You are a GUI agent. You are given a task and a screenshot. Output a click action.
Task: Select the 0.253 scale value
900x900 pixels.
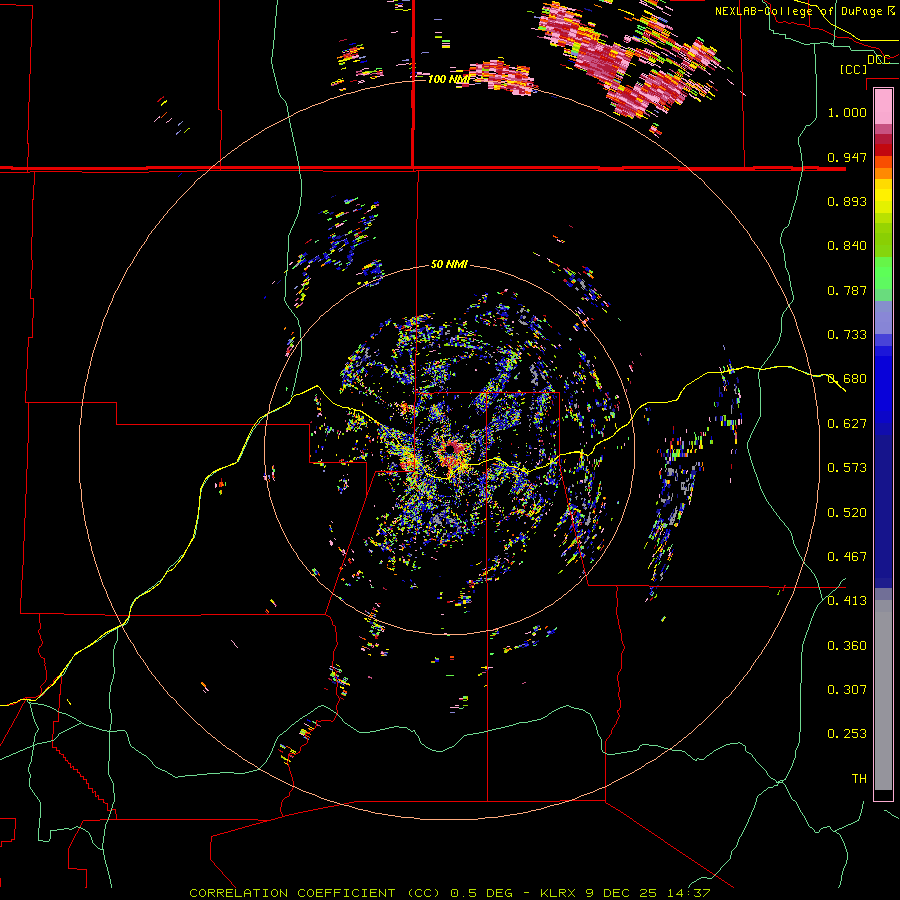[847, 734]
